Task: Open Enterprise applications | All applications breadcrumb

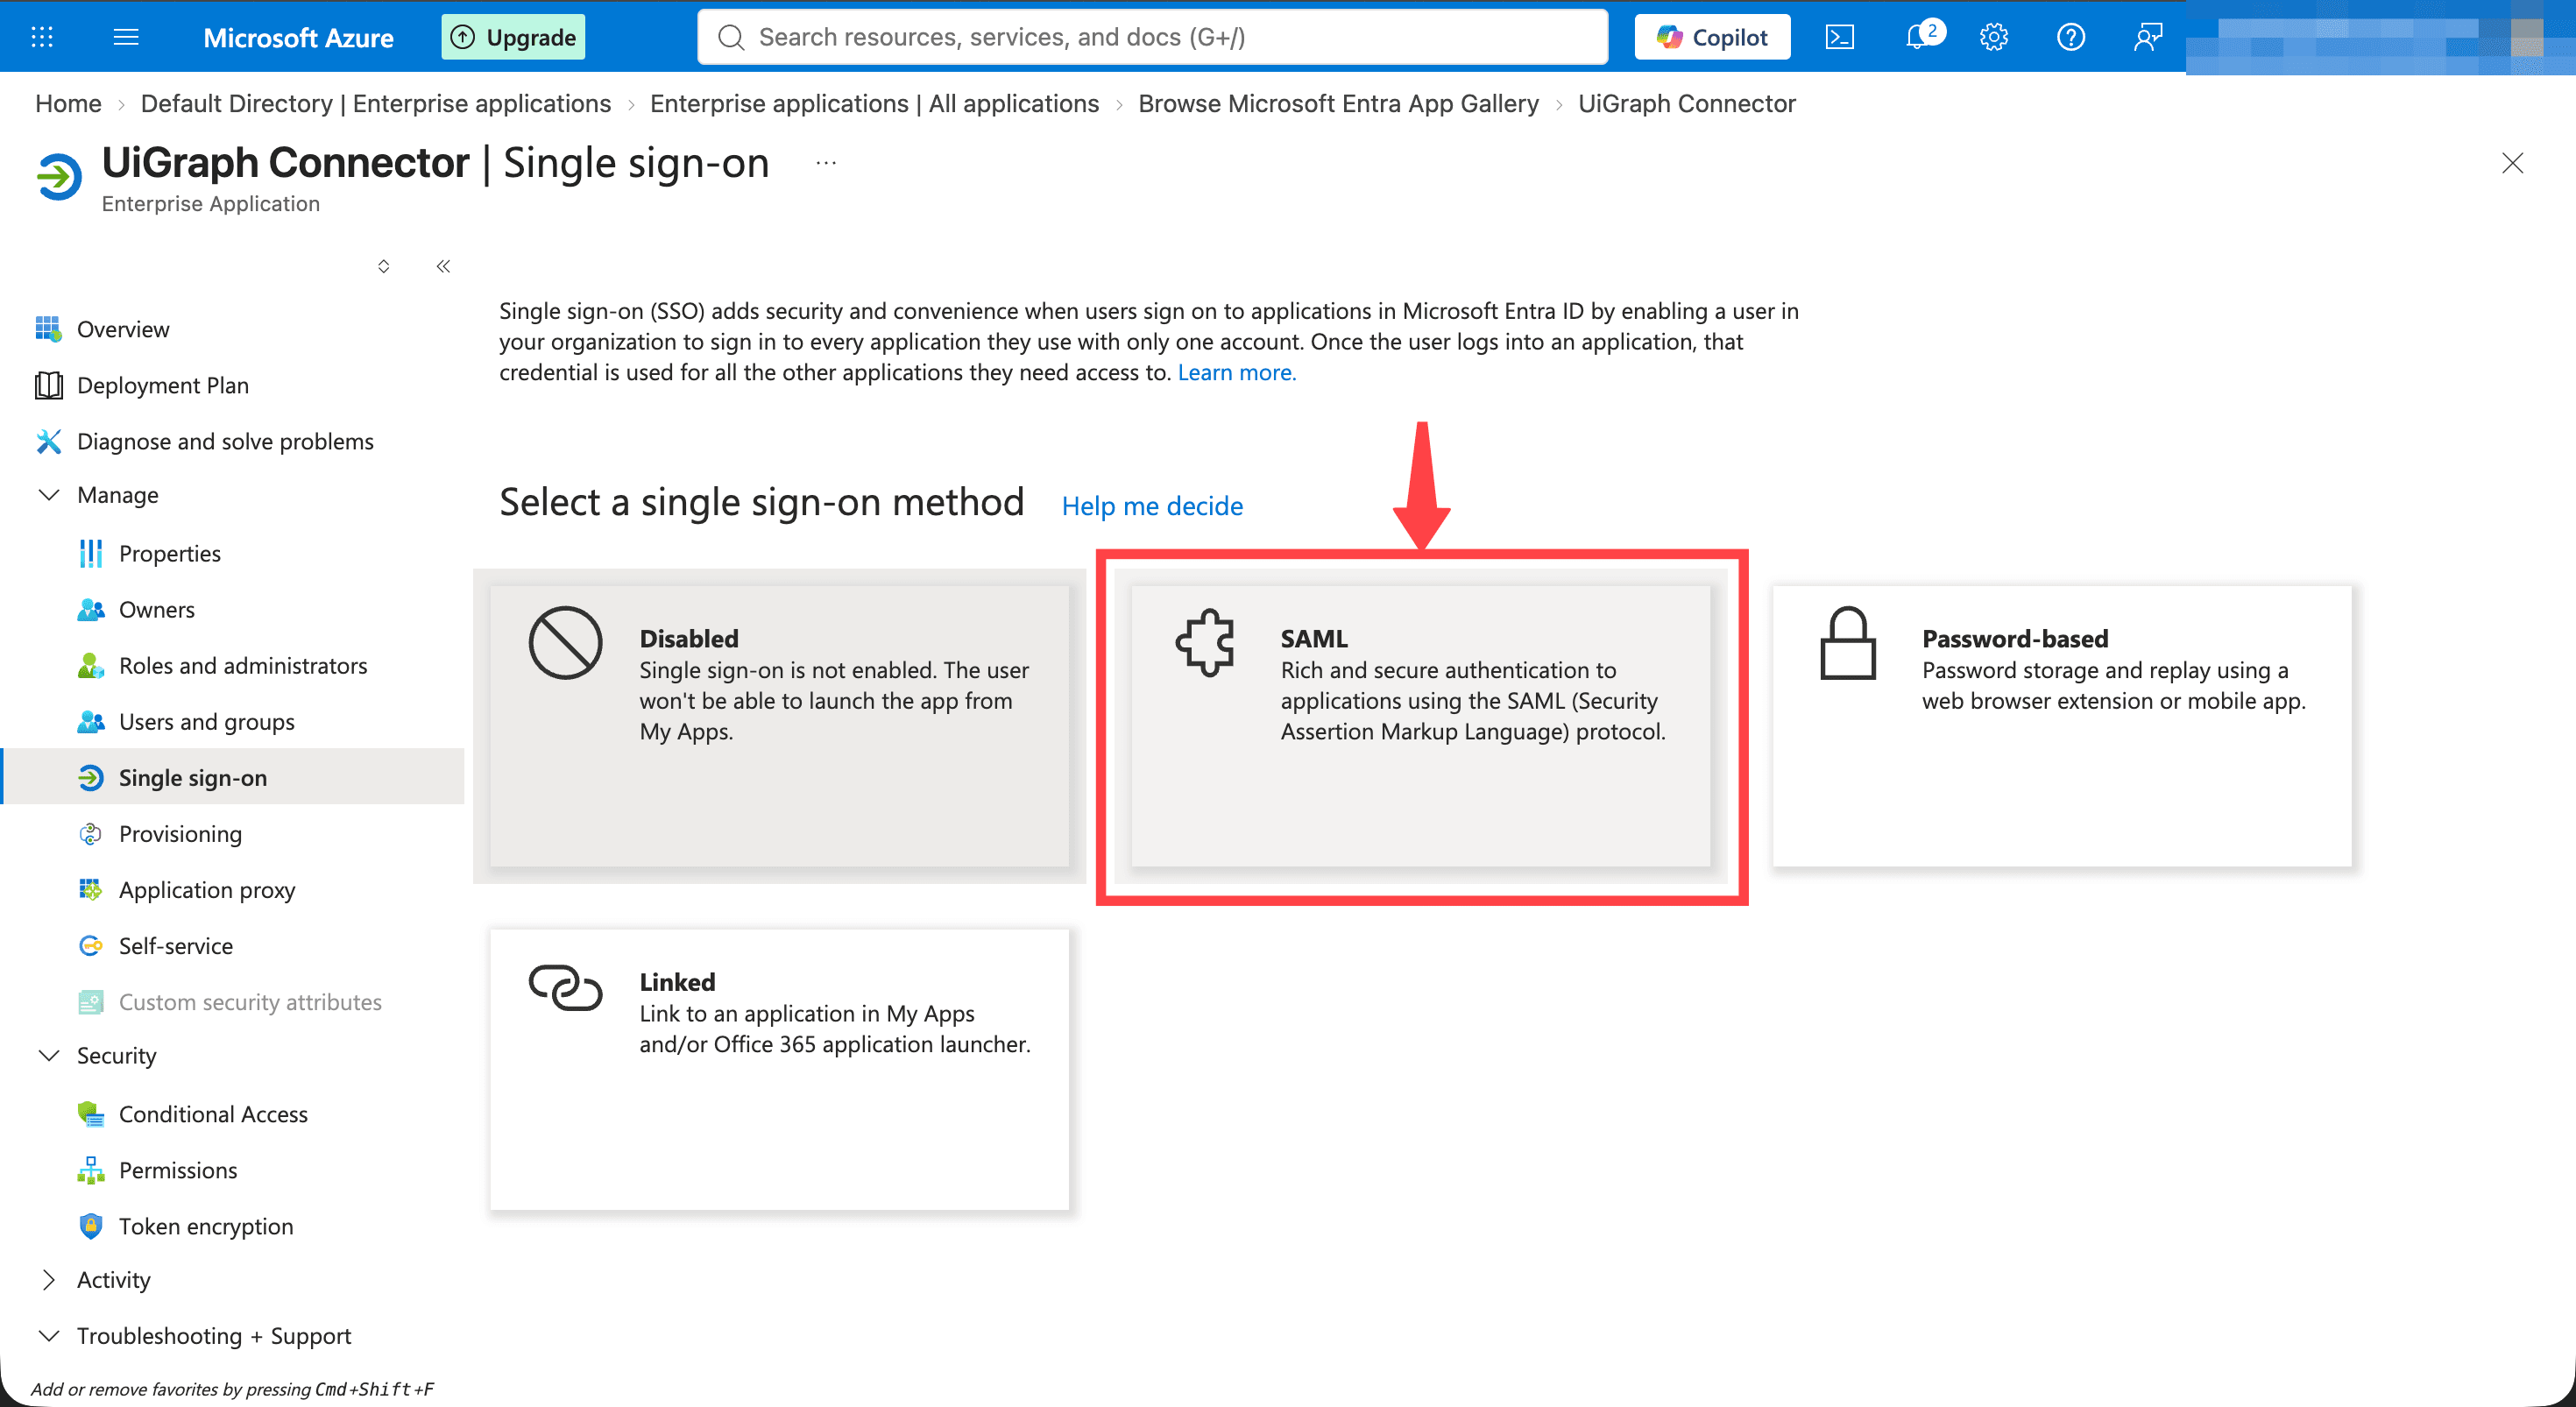Action: point(874,104)
